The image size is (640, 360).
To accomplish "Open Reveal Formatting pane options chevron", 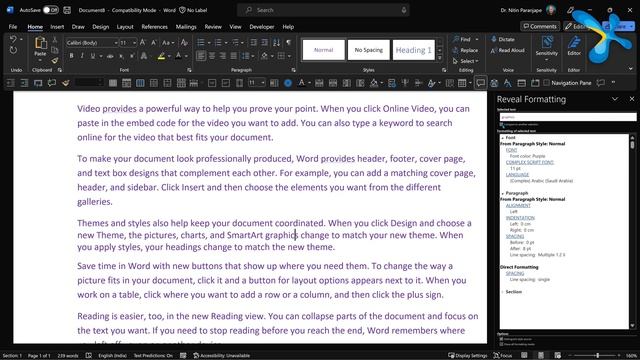I will 615,99.
